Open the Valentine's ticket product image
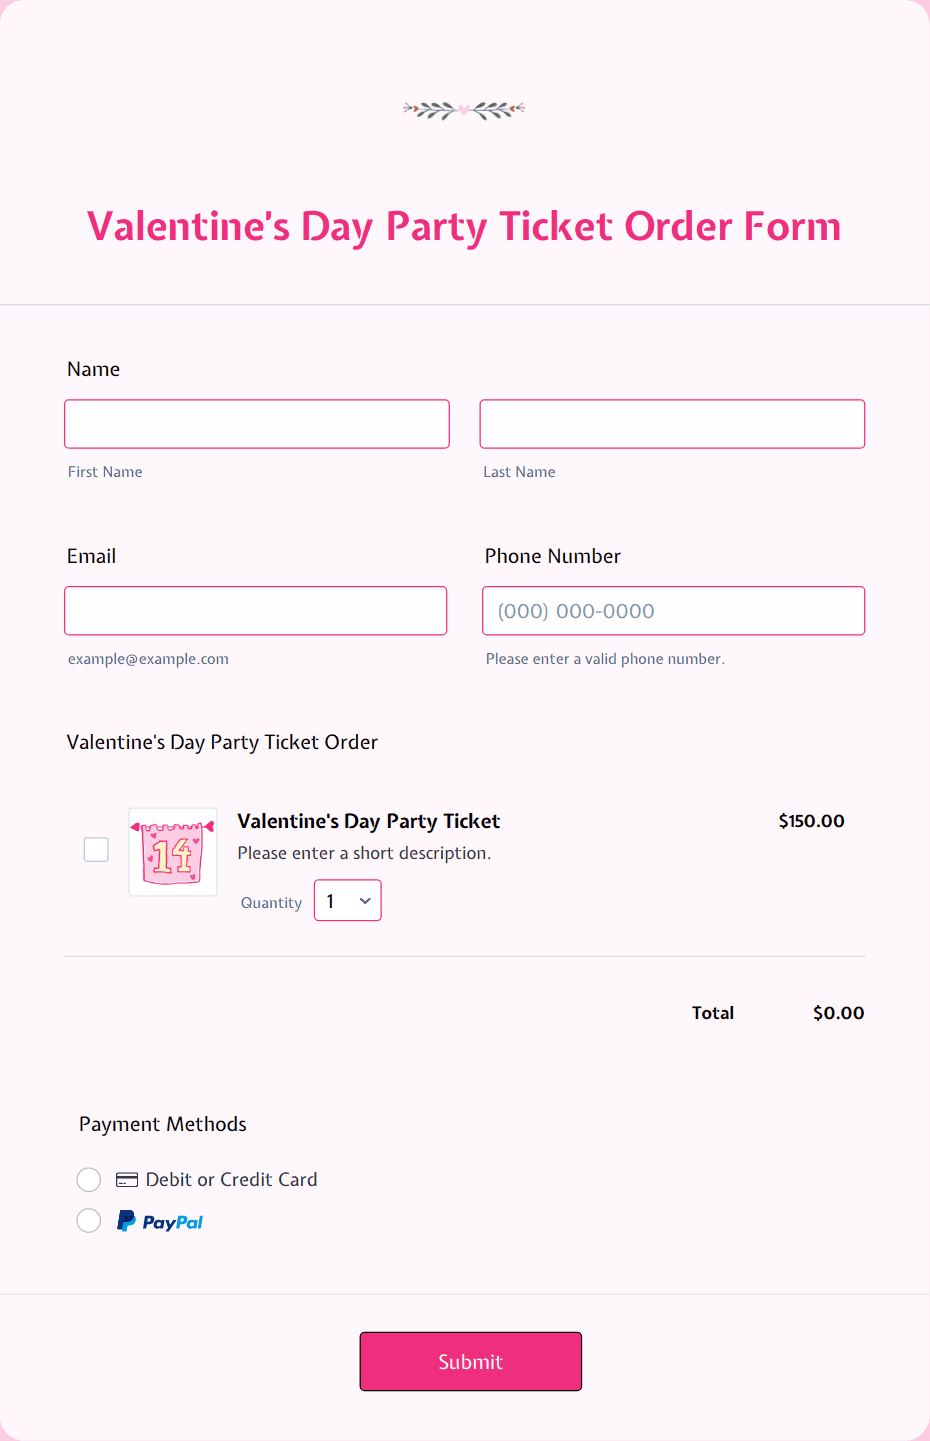 (x=173, y=852)
